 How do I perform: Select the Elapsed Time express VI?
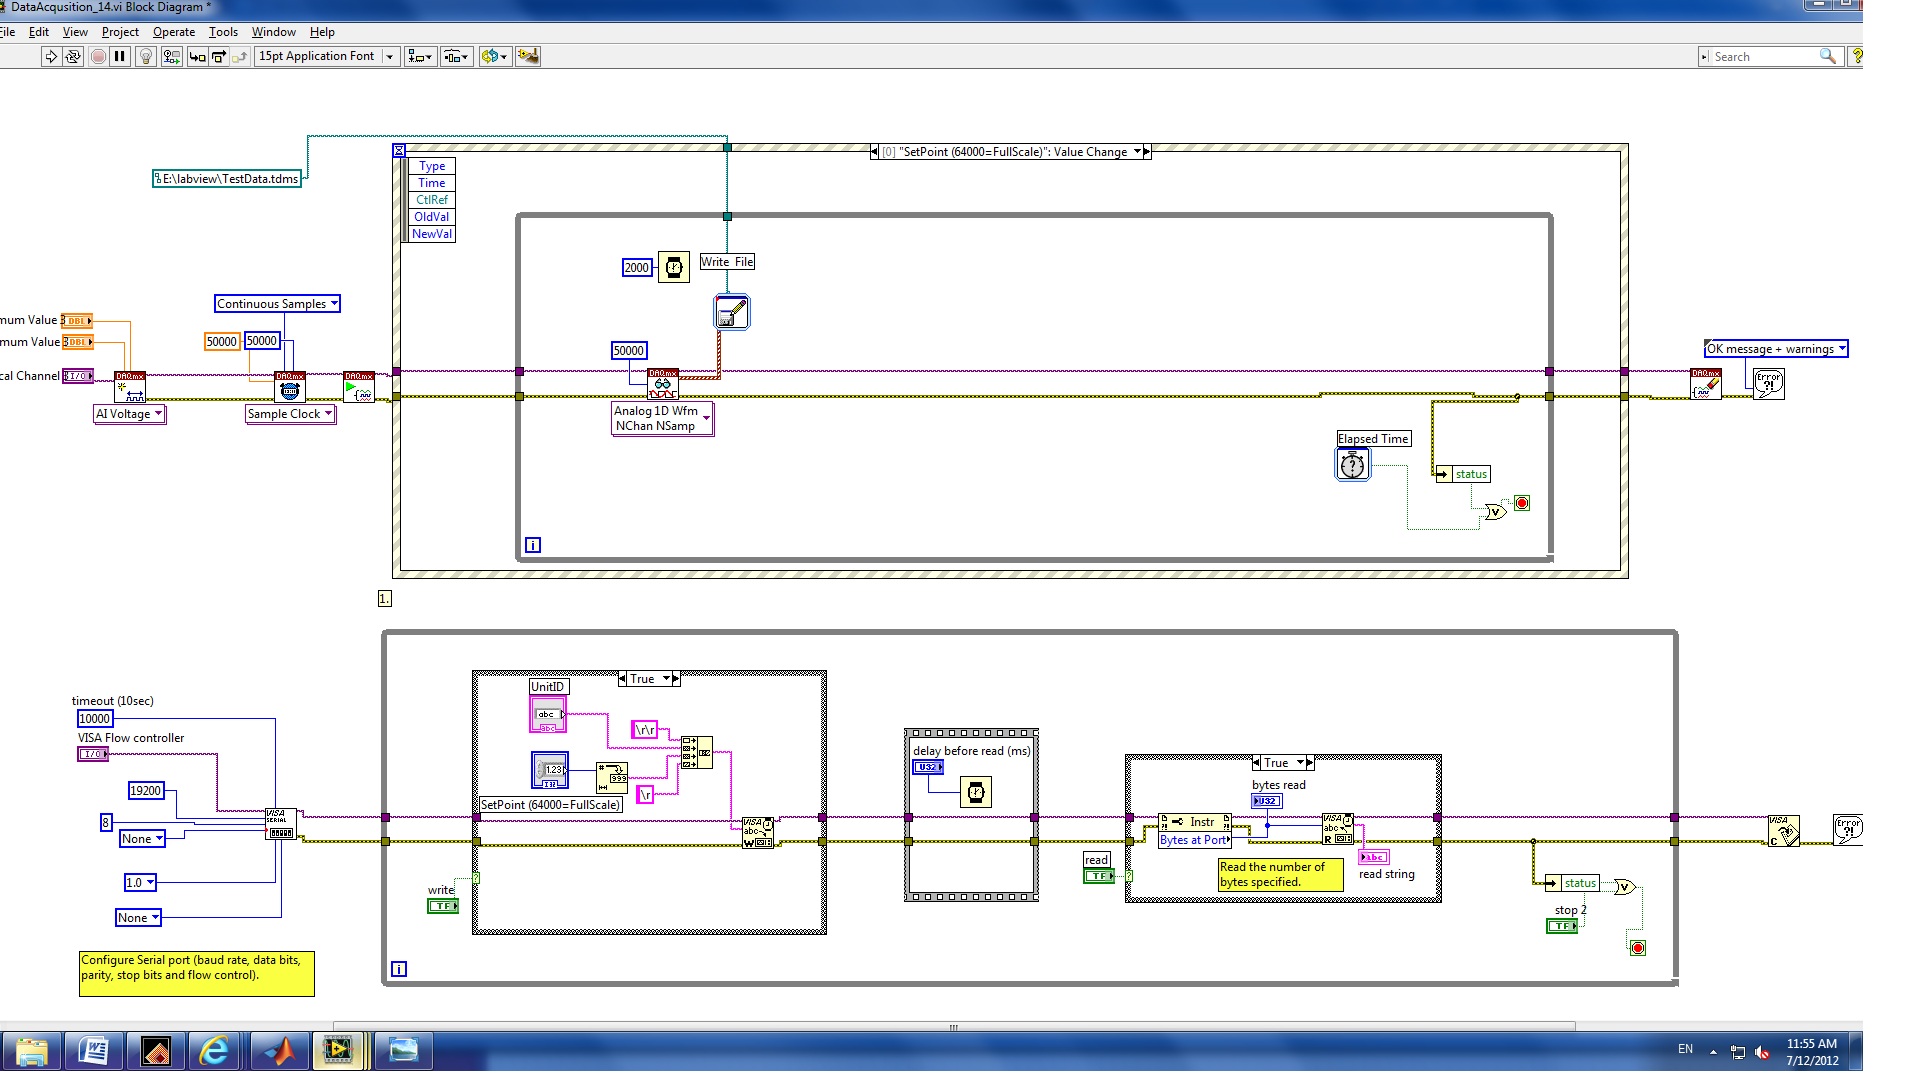tap(1352, 464)
